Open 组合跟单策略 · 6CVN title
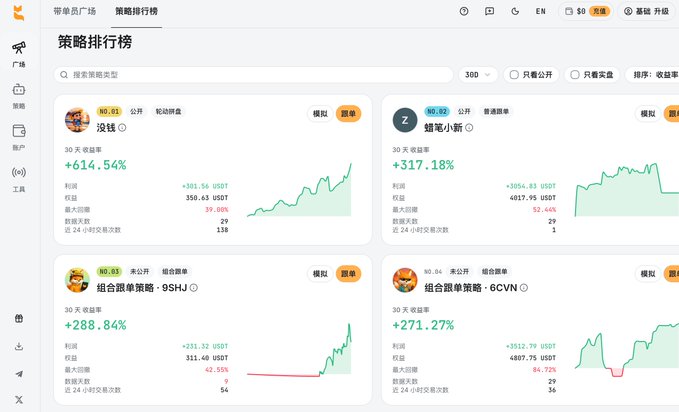The height and width of the screenshot is (412, 679). 471,288
